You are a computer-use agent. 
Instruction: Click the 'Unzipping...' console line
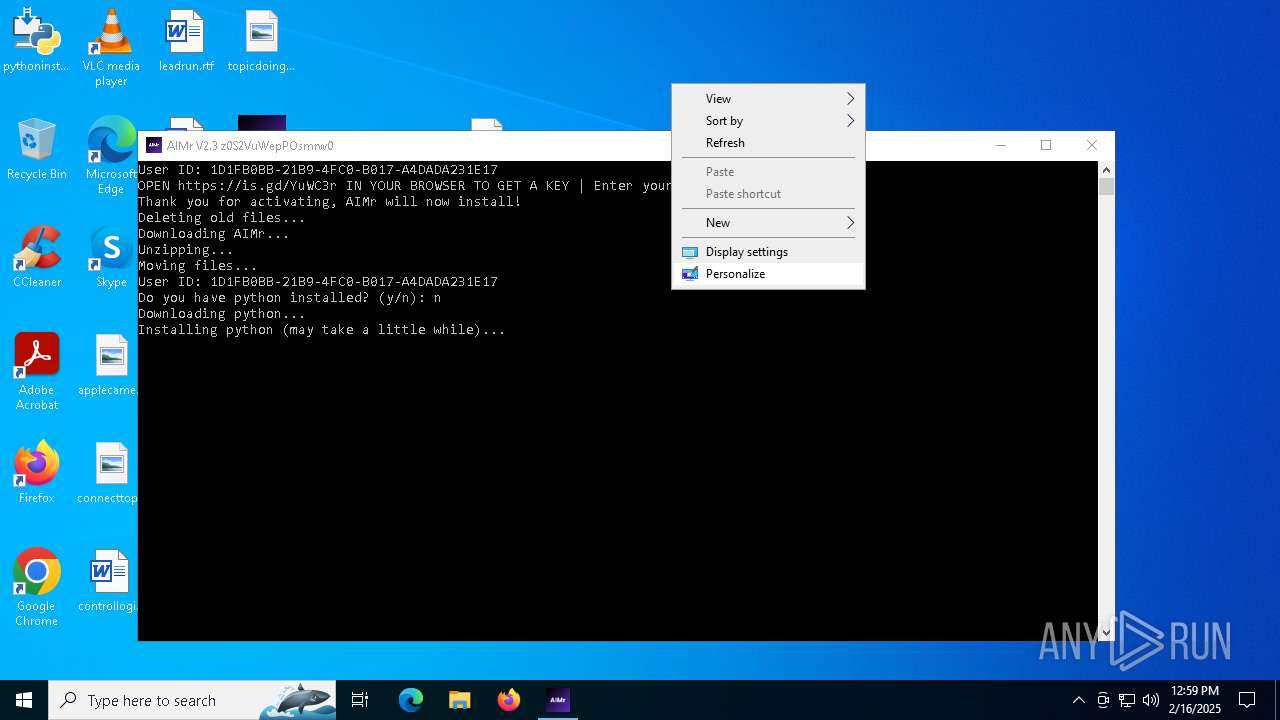click(x=186, y=249)
